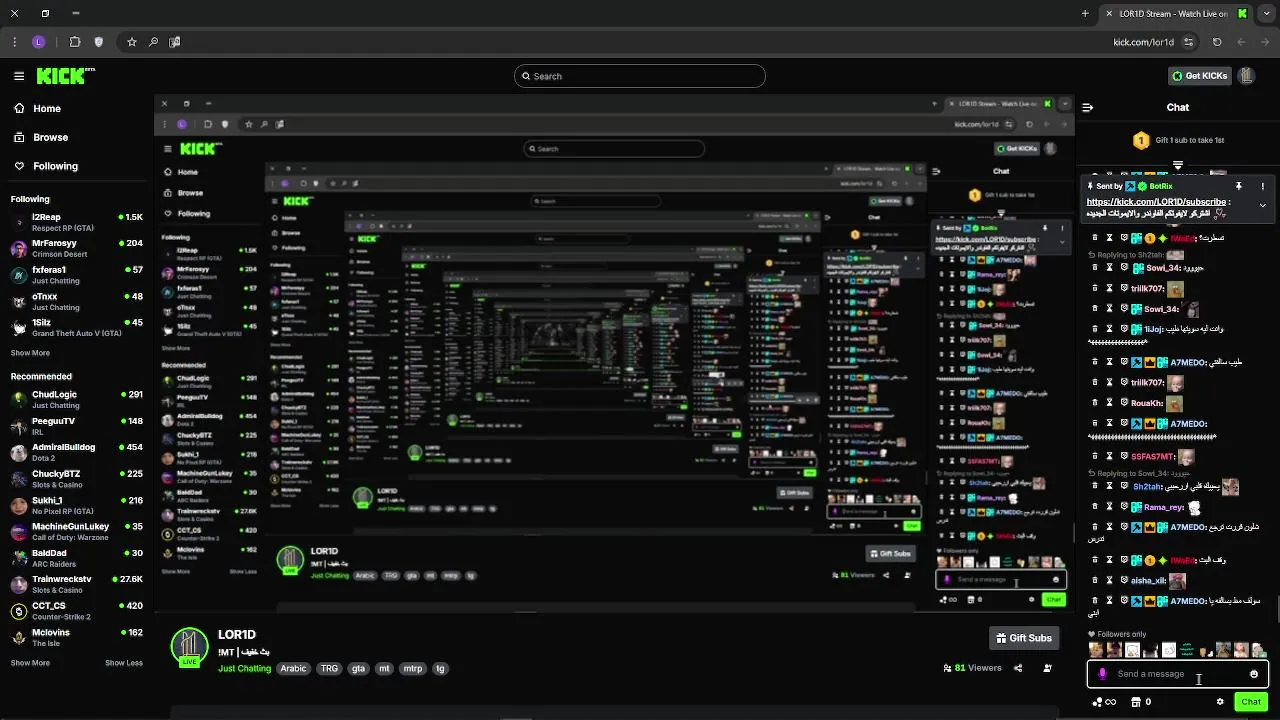Ban aisha_xil using the shield icon
This screenshot has width=1280, height=720.
pyautogui.click(x=1124, y=580)
